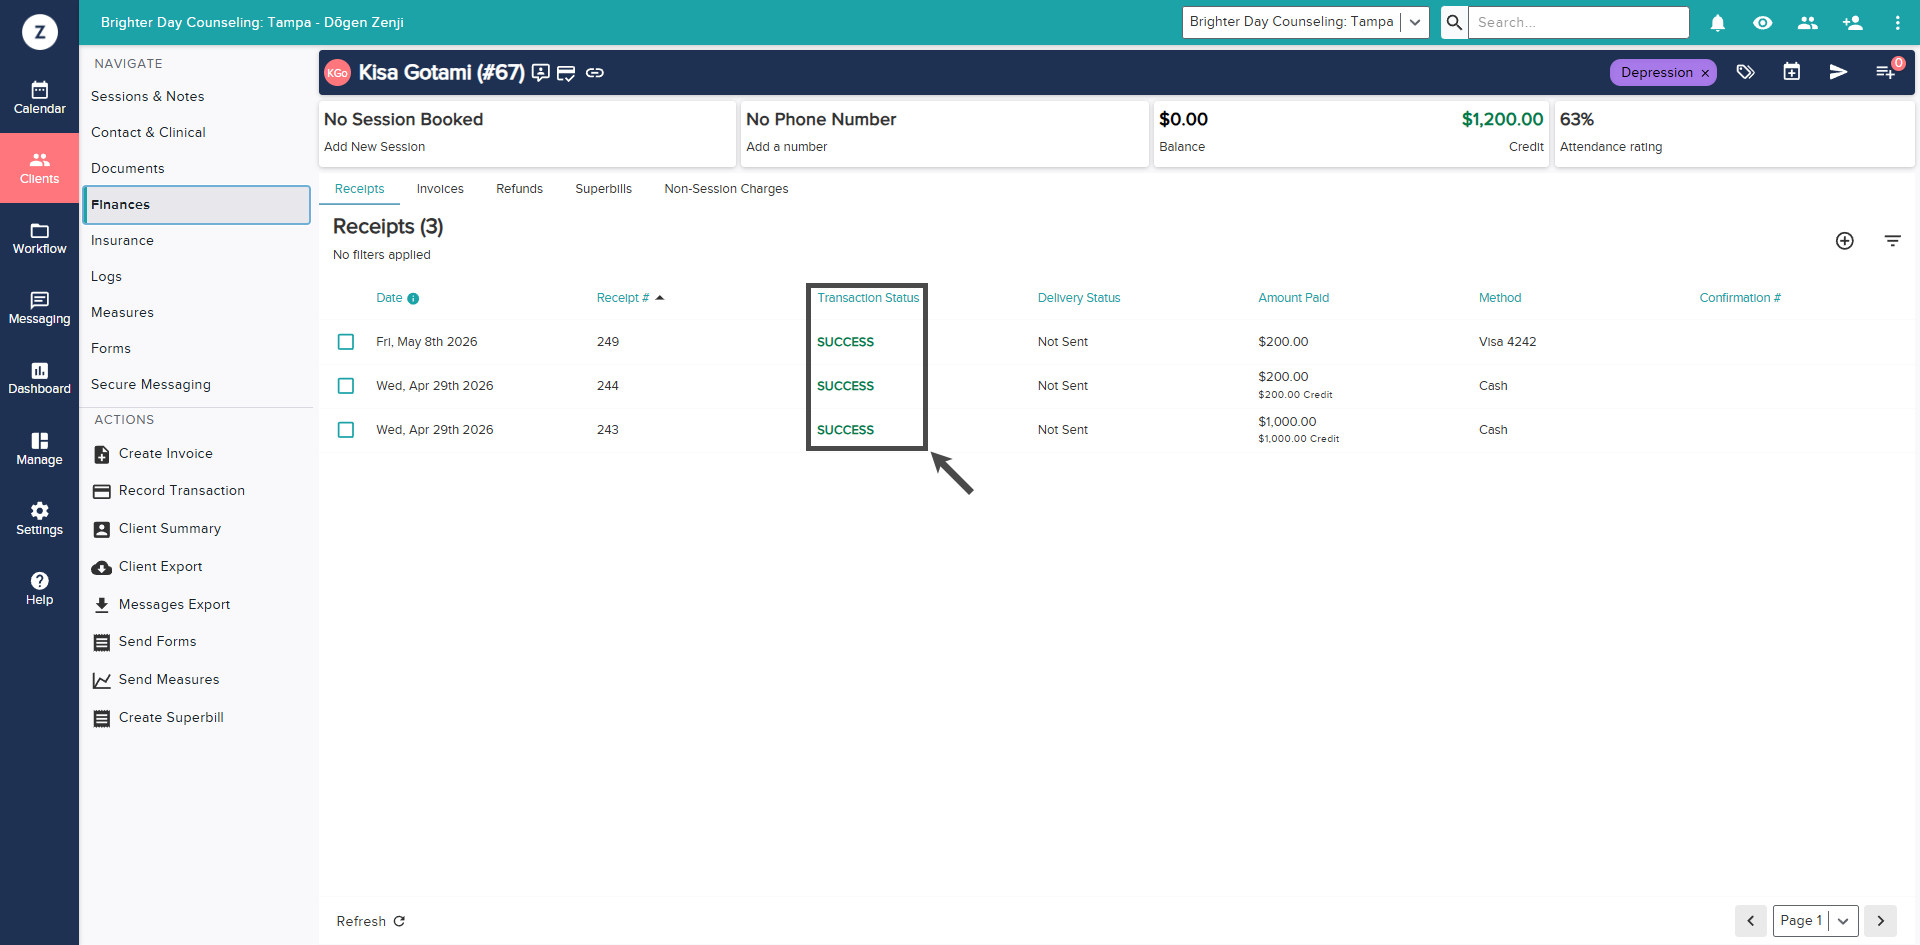Open the Page 1 dropdown

coord(1816,921)
